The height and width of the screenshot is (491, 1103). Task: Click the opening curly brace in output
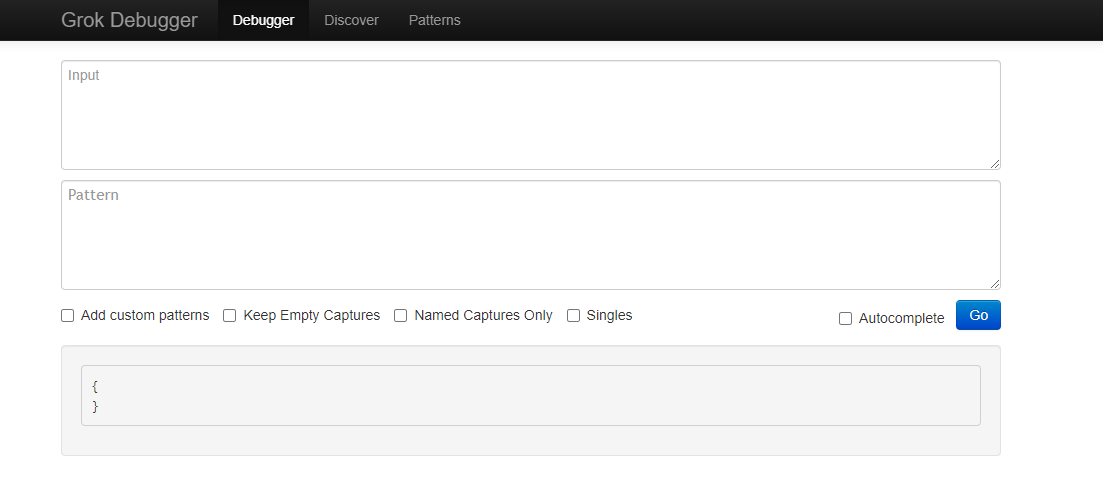[95, 386]
